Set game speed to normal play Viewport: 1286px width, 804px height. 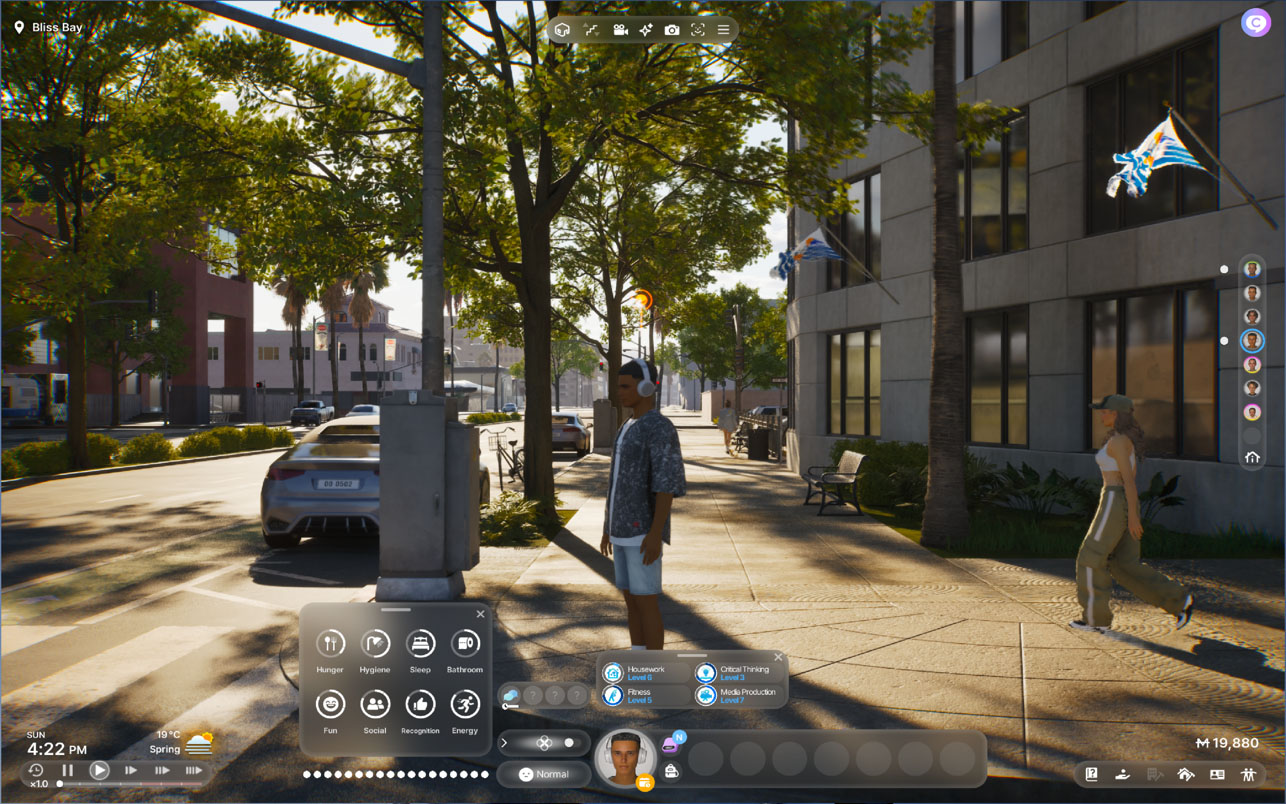(x=99, y=770)
